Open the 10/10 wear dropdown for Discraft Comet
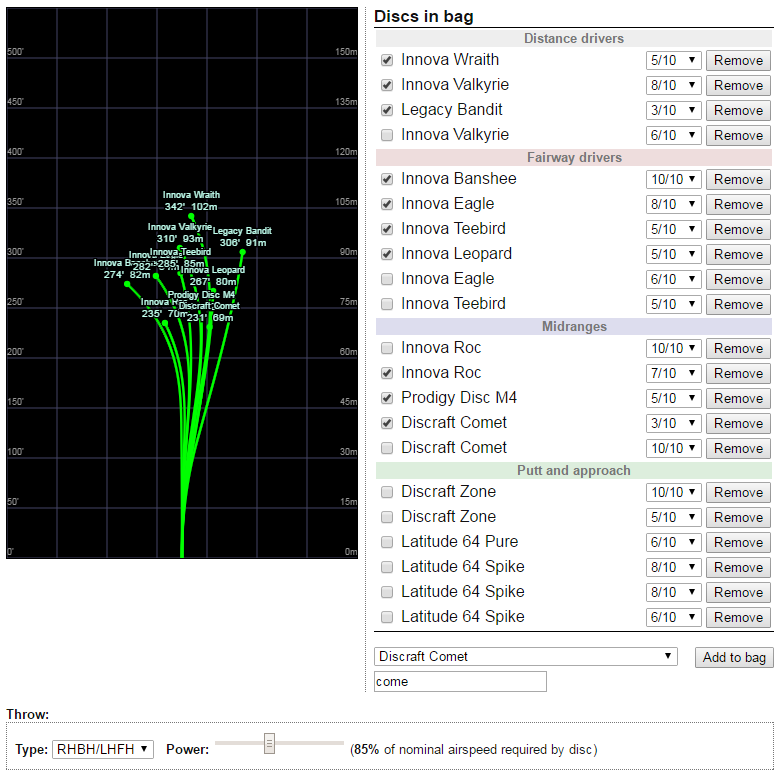This screenshot has height=775, width=779. [x=673, y=448]
